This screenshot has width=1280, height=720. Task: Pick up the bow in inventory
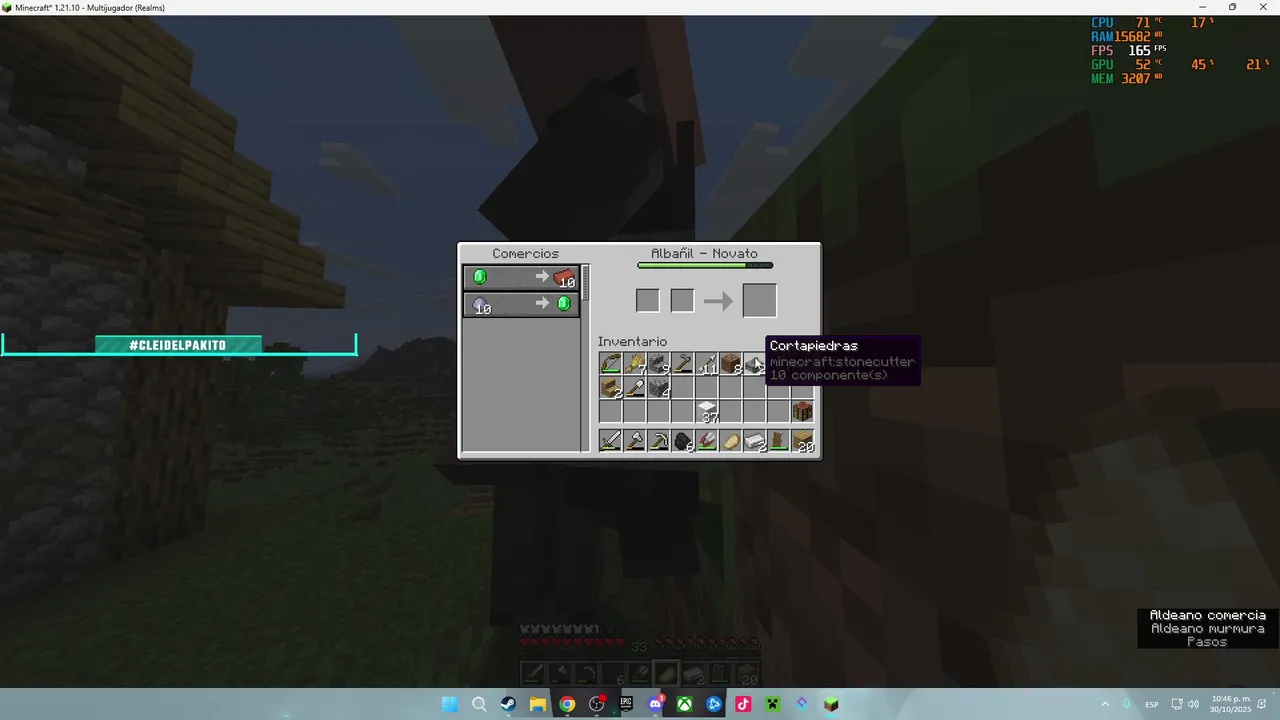(x=610, y=364)
